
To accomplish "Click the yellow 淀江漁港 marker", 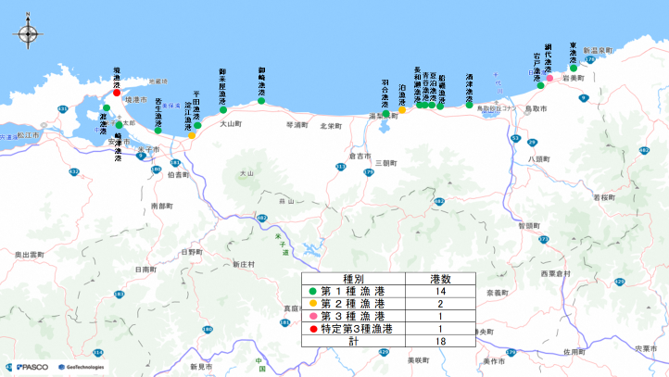I will (x=192, y=135).
